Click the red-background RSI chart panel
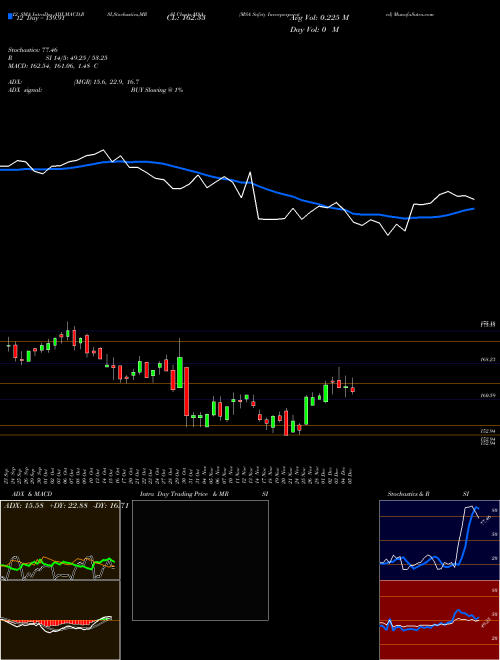This screenshot has height=660, width=500. pos(439,620)
